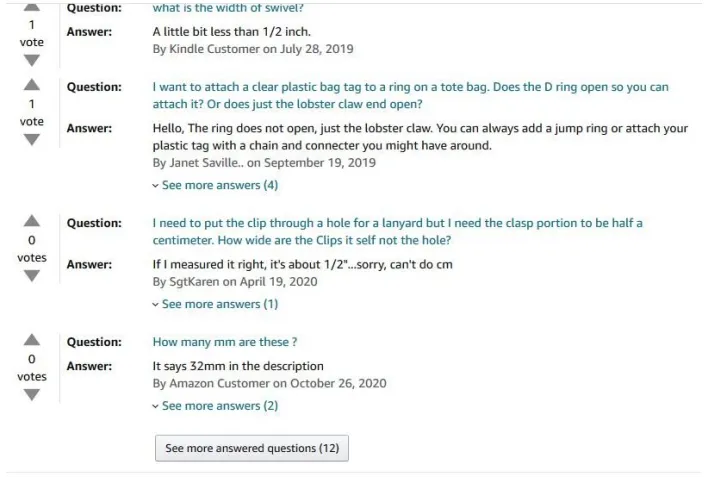Click the chevron beside See more answers (2)
This screenshot has height=477, width=726.
pyautogui.click(x=156, y=407)
